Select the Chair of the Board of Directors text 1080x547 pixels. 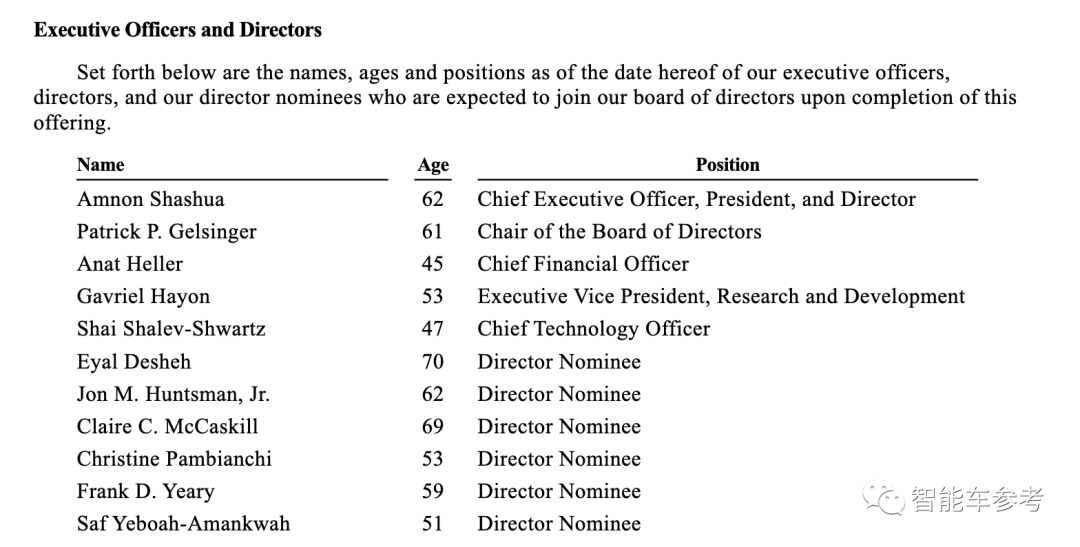click(619, 232)
